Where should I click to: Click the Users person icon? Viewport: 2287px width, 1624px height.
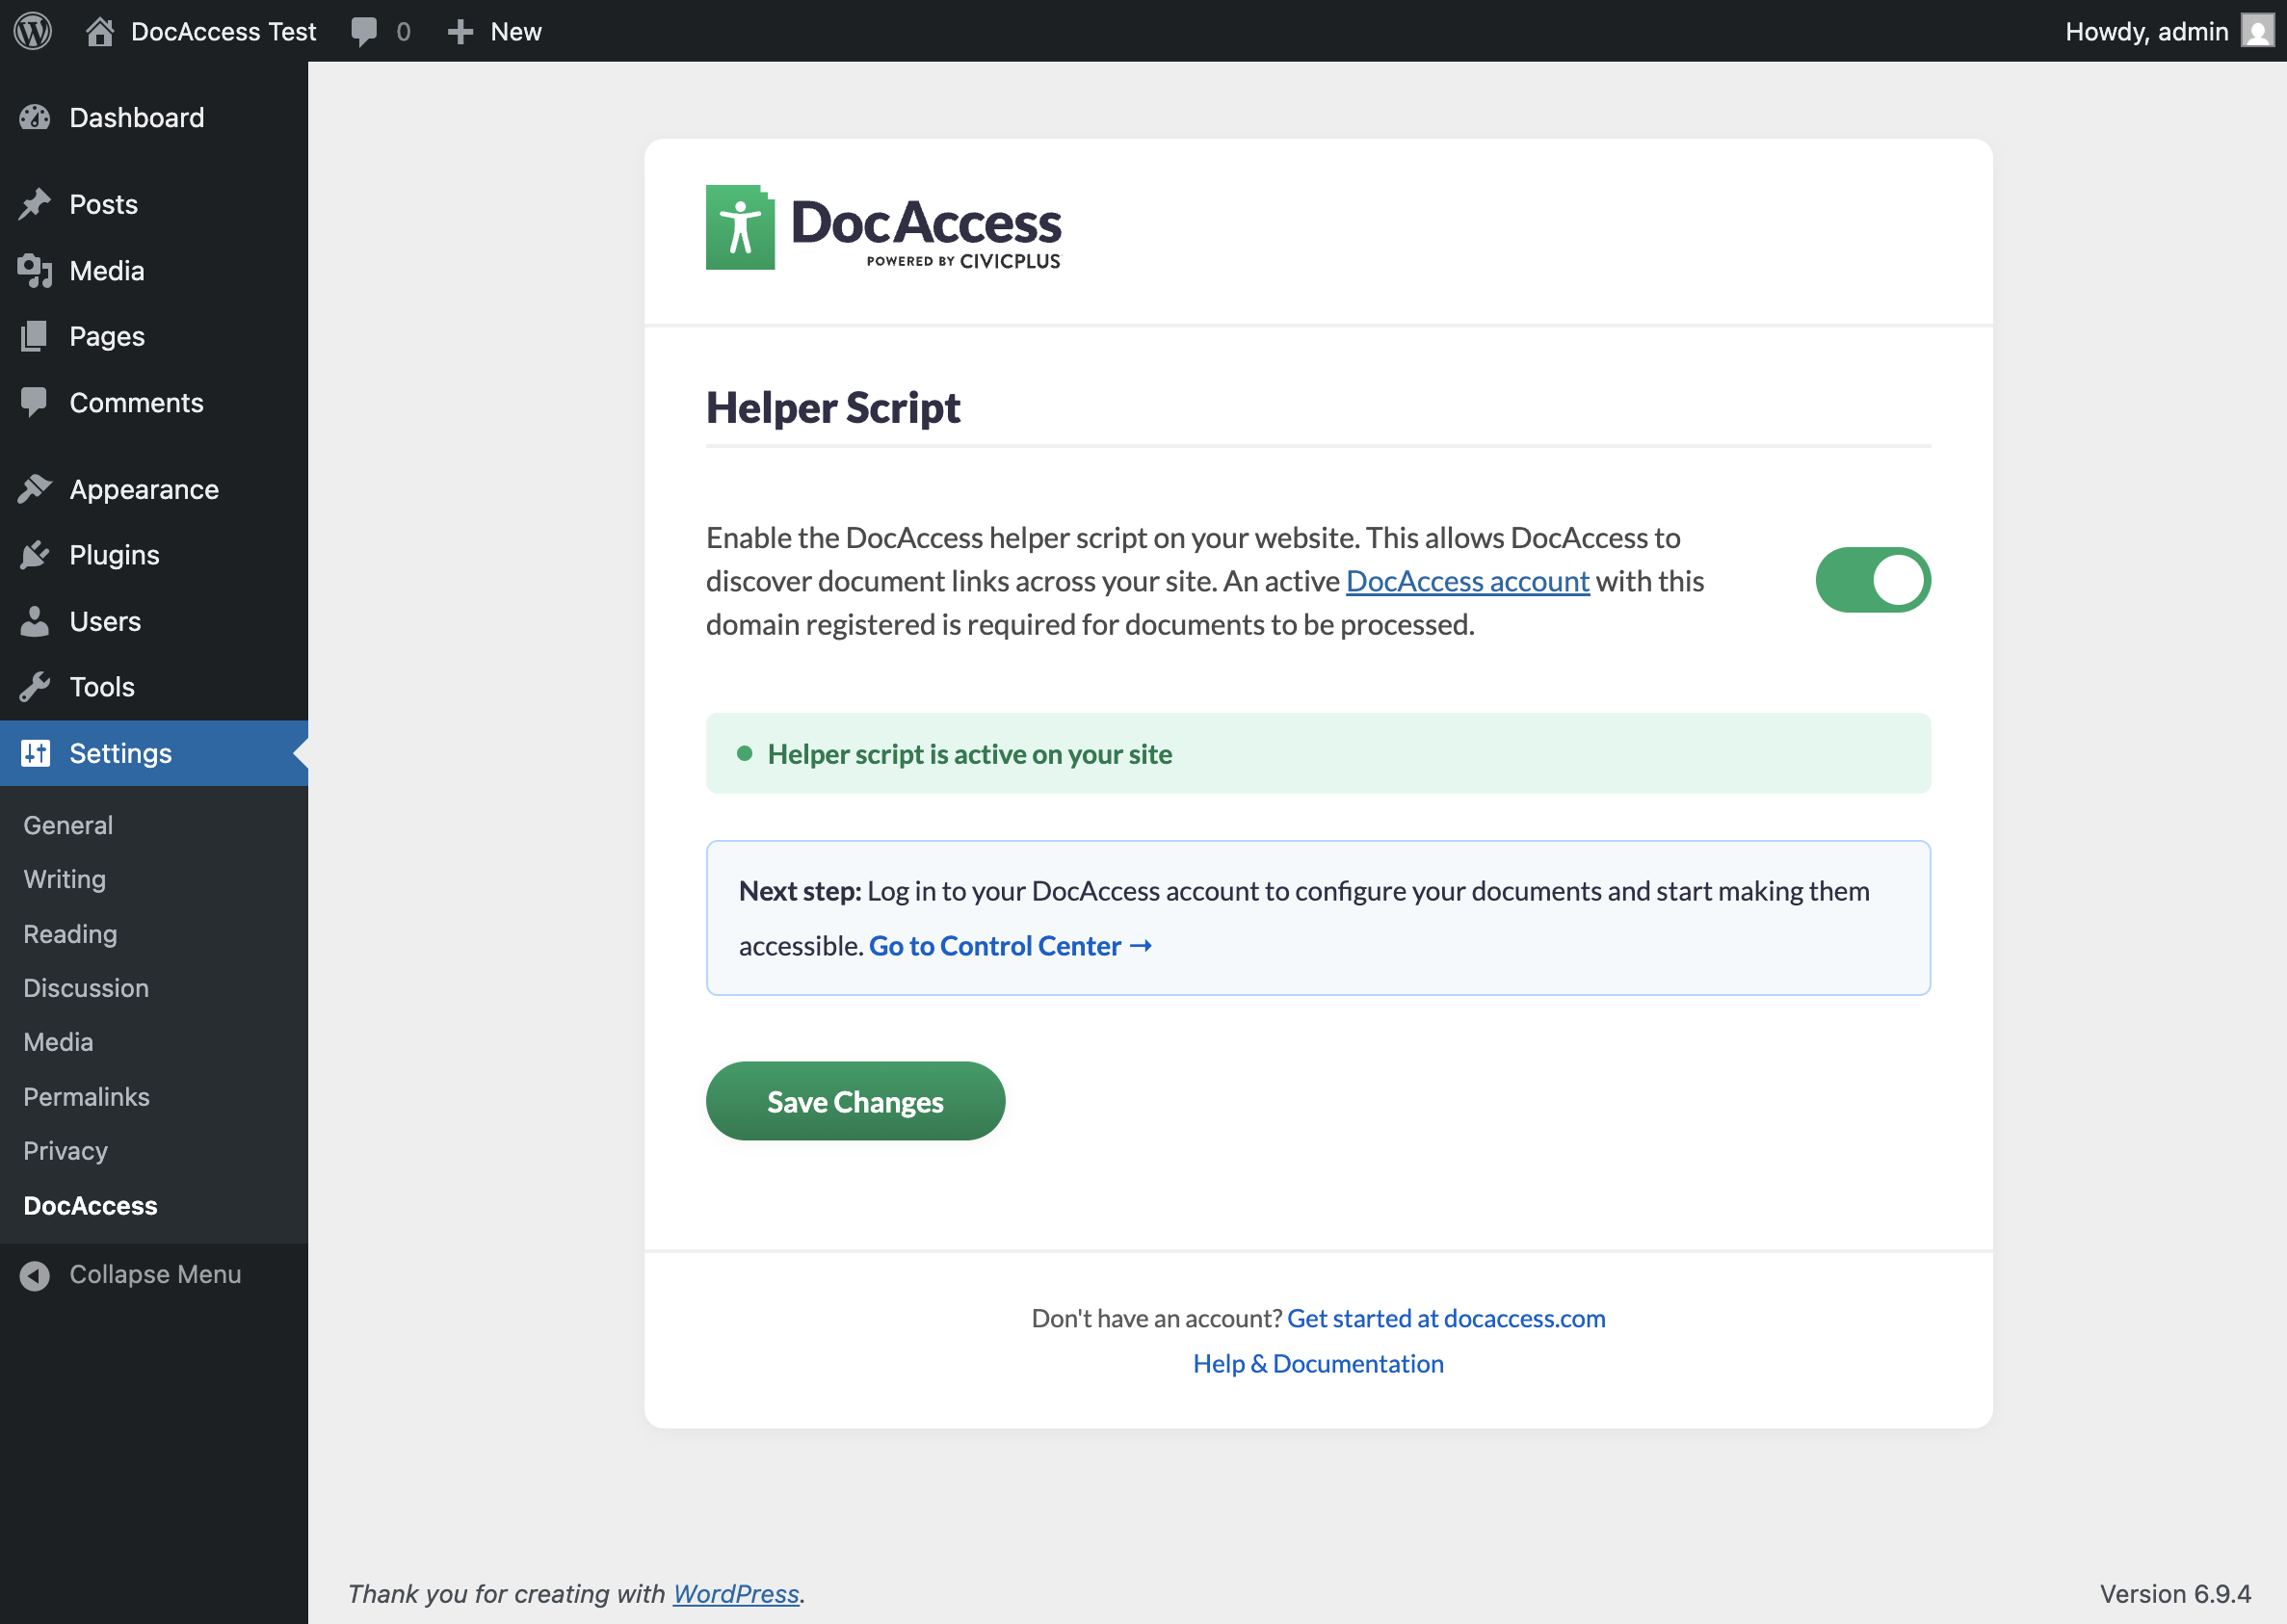pos(34,621)
